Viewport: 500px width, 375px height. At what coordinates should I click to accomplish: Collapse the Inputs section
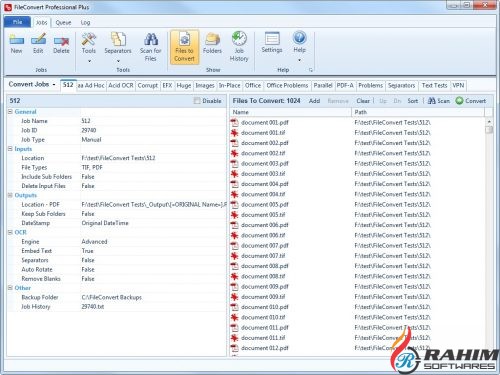click(10, 149)
